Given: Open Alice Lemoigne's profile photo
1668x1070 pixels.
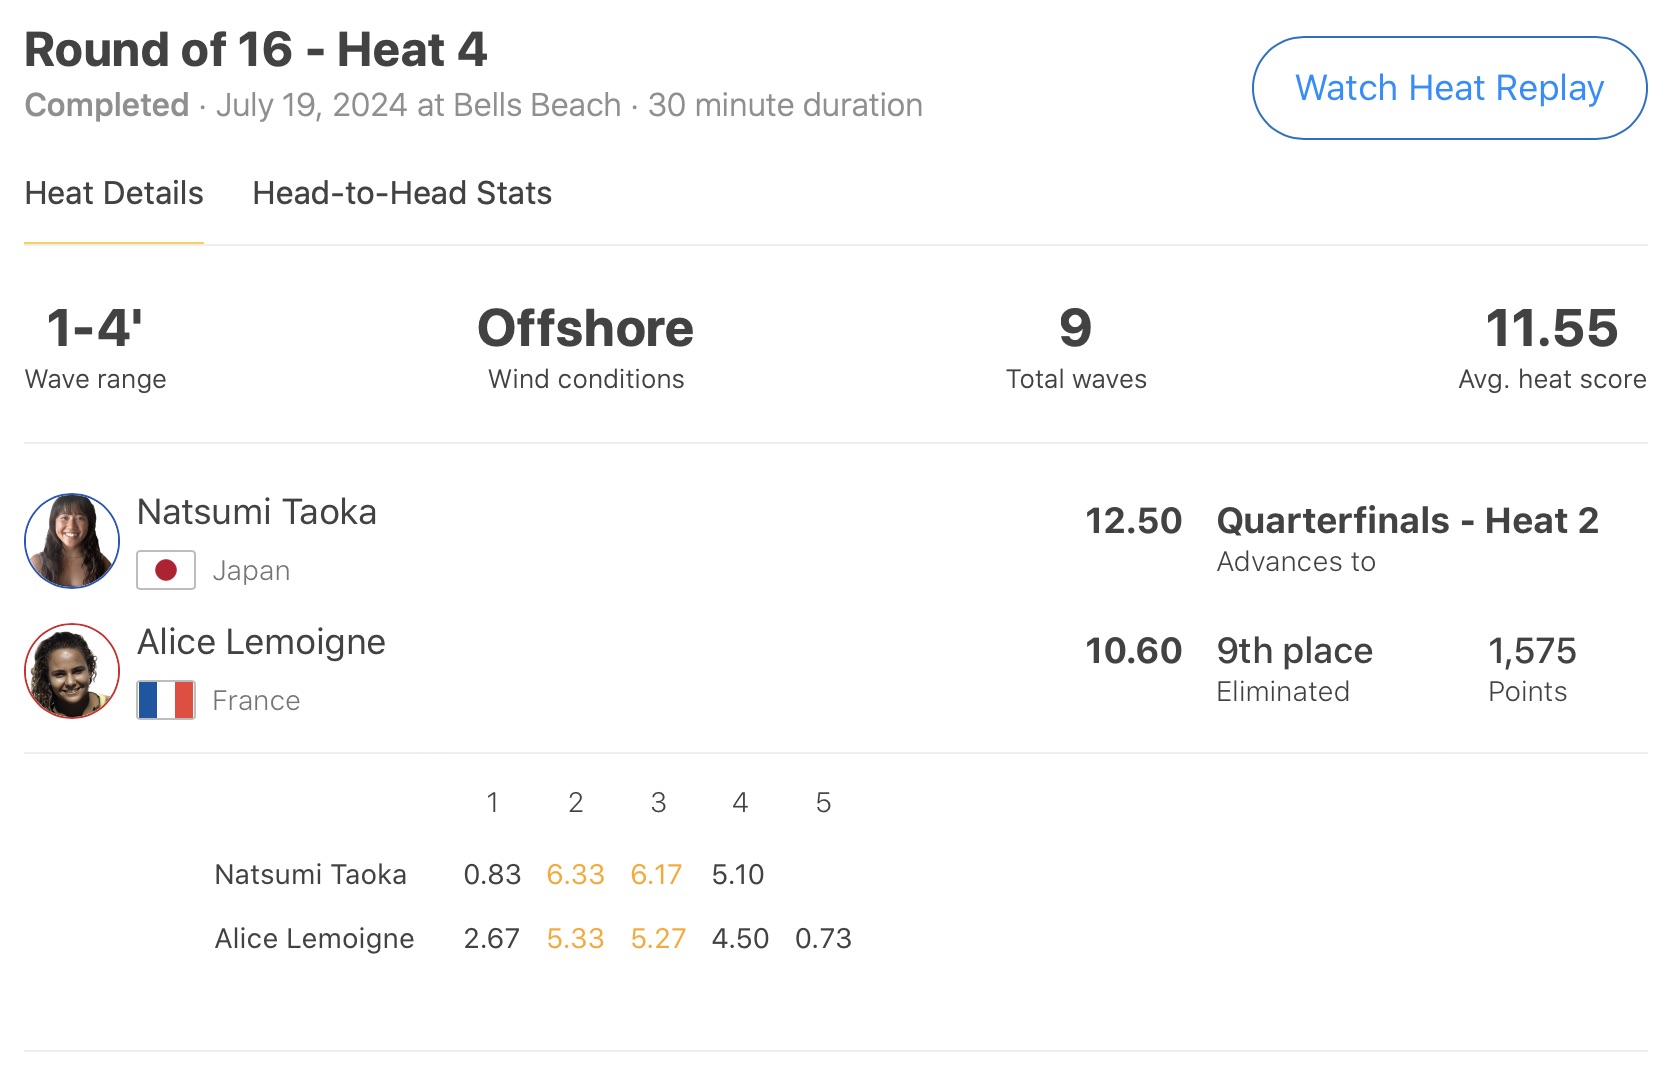Looking at the screenshot, I should (x=72, y=671).
